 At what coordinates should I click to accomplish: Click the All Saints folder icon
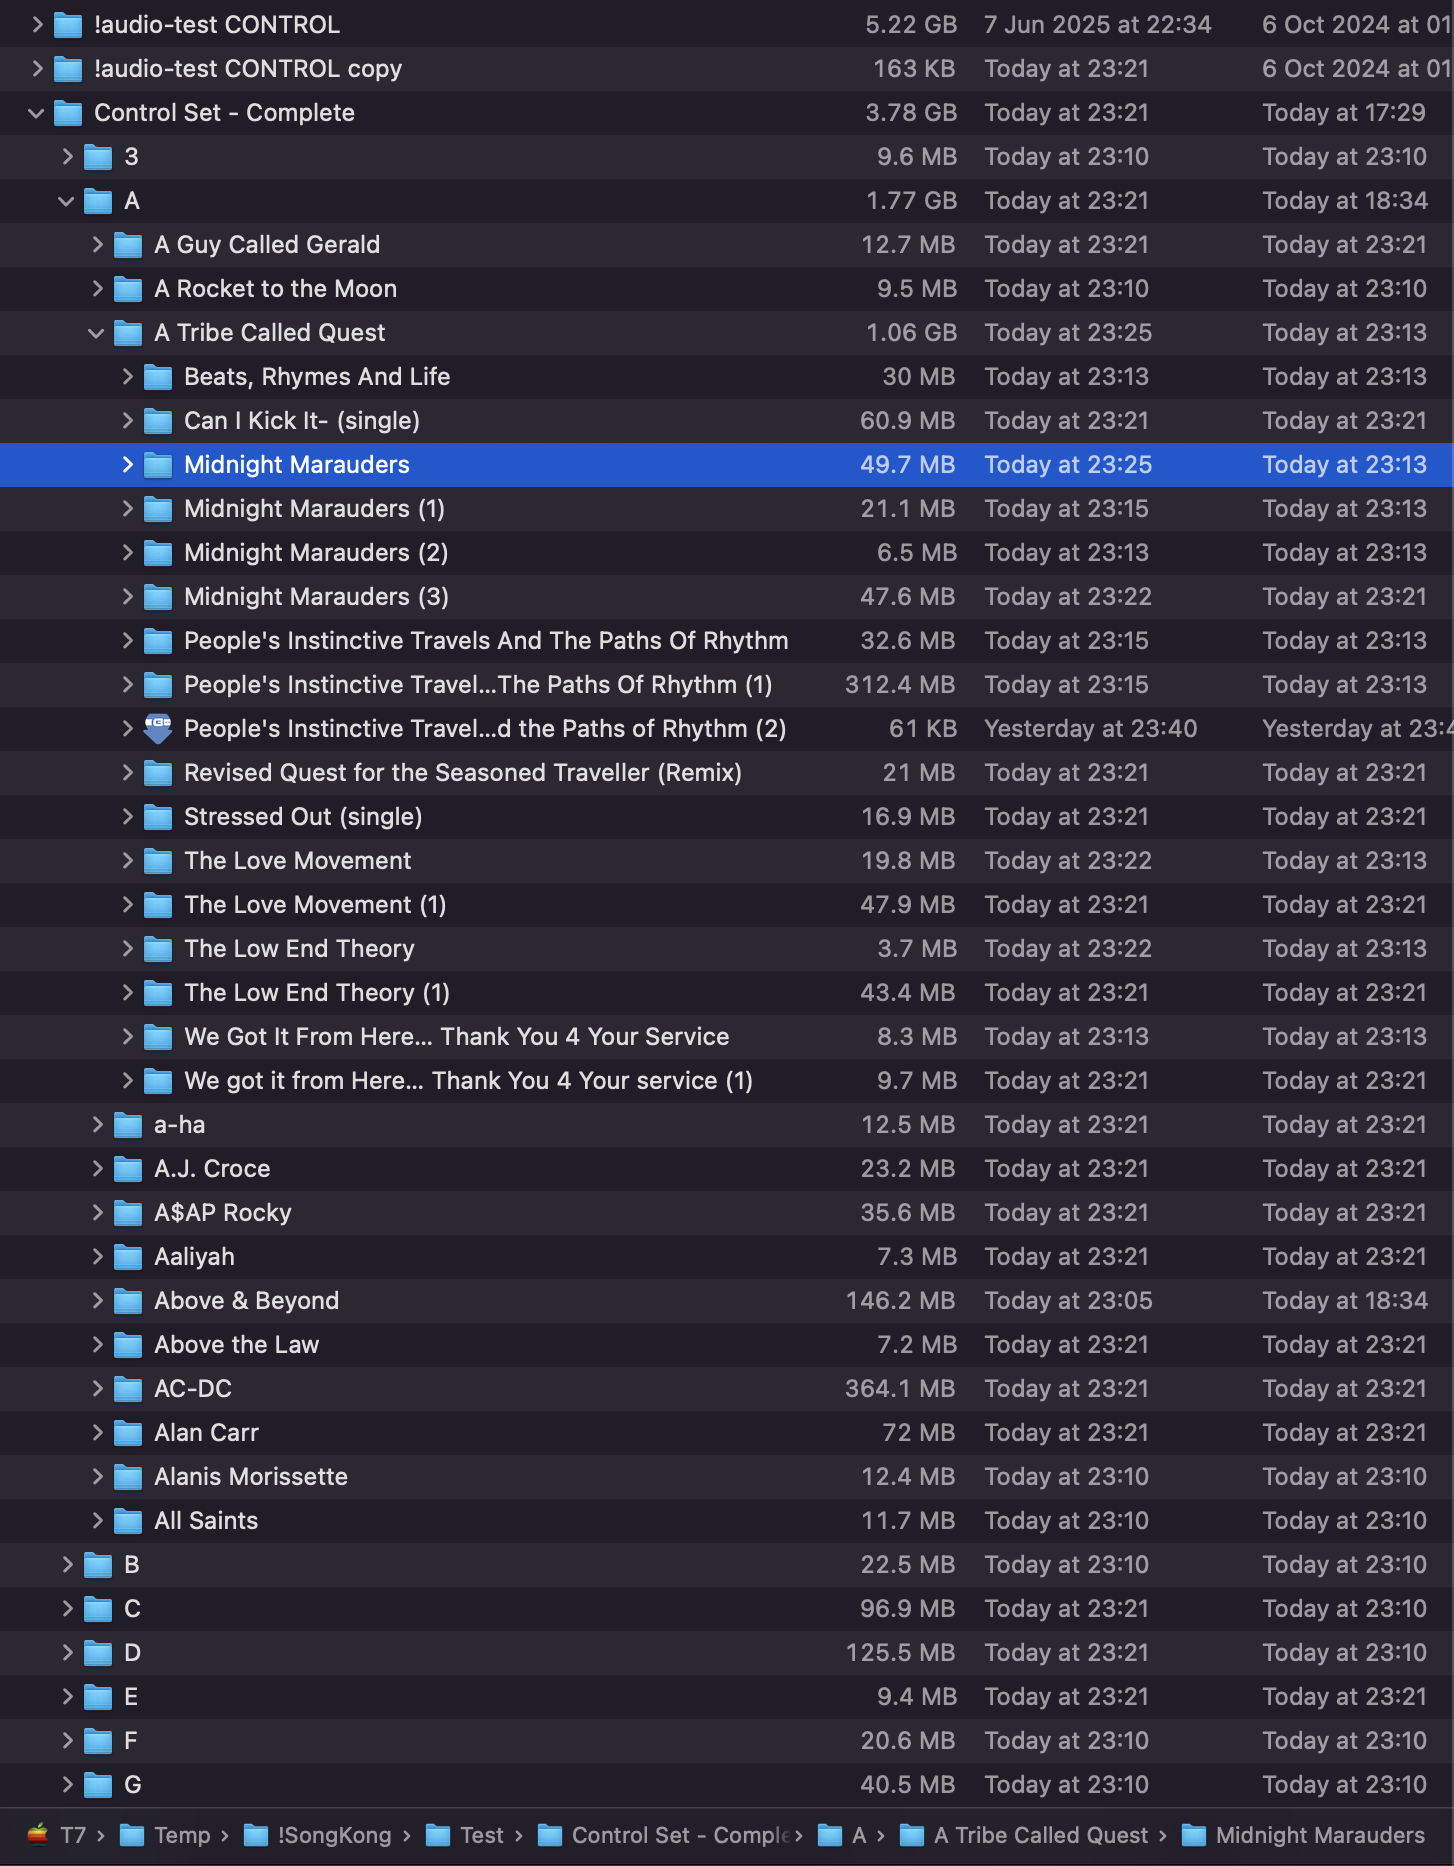(128, 1521)
